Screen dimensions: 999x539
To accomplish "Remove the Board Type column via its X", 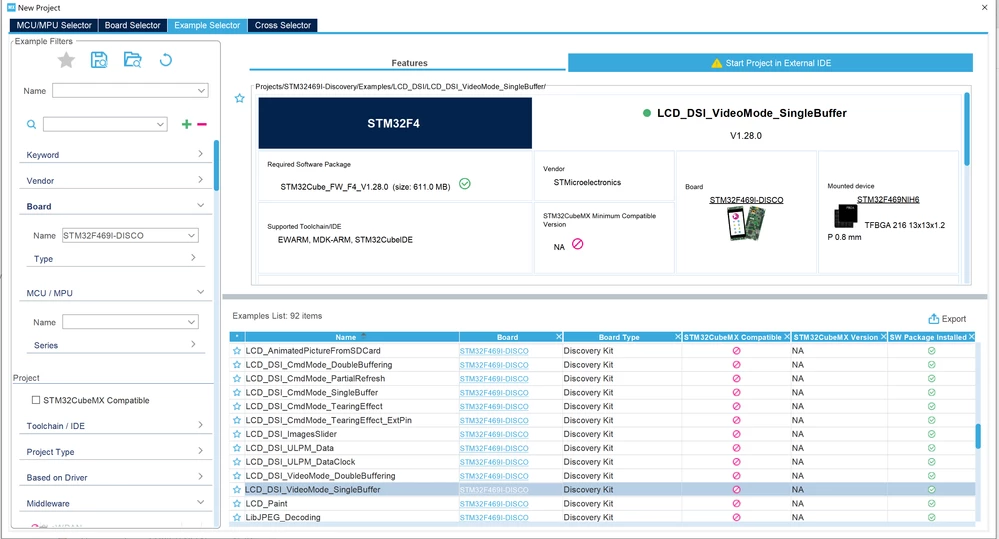I will tap(678, 336).
